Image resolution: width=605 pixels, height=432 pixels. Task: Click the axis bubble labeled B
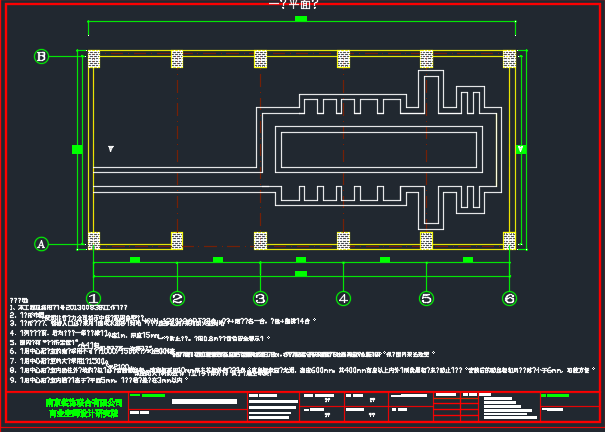coord(41,57)
